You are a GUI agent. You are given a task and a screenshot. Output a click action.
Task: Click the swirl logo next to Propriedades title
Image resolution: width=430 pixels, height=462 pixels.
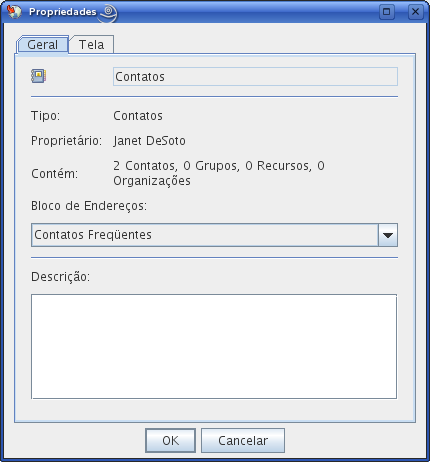108,13
